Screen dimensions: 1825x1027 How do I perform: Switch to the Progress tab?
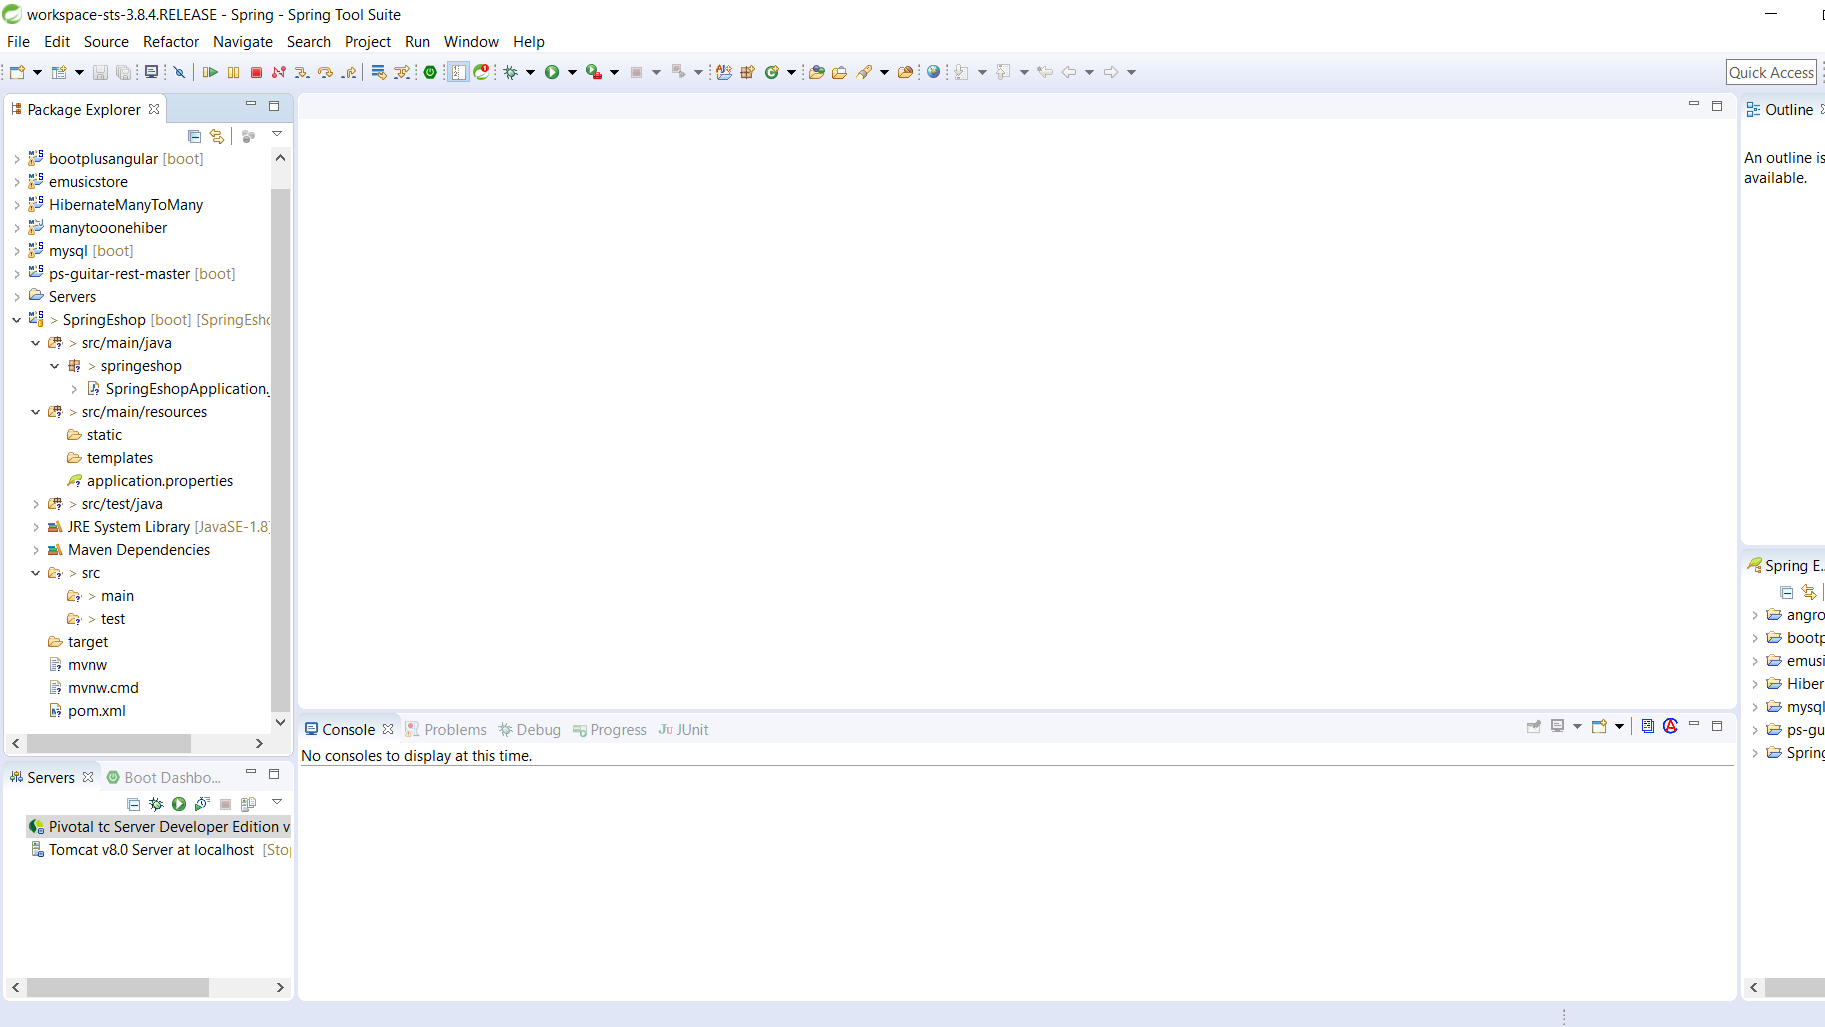pos(610,730)
